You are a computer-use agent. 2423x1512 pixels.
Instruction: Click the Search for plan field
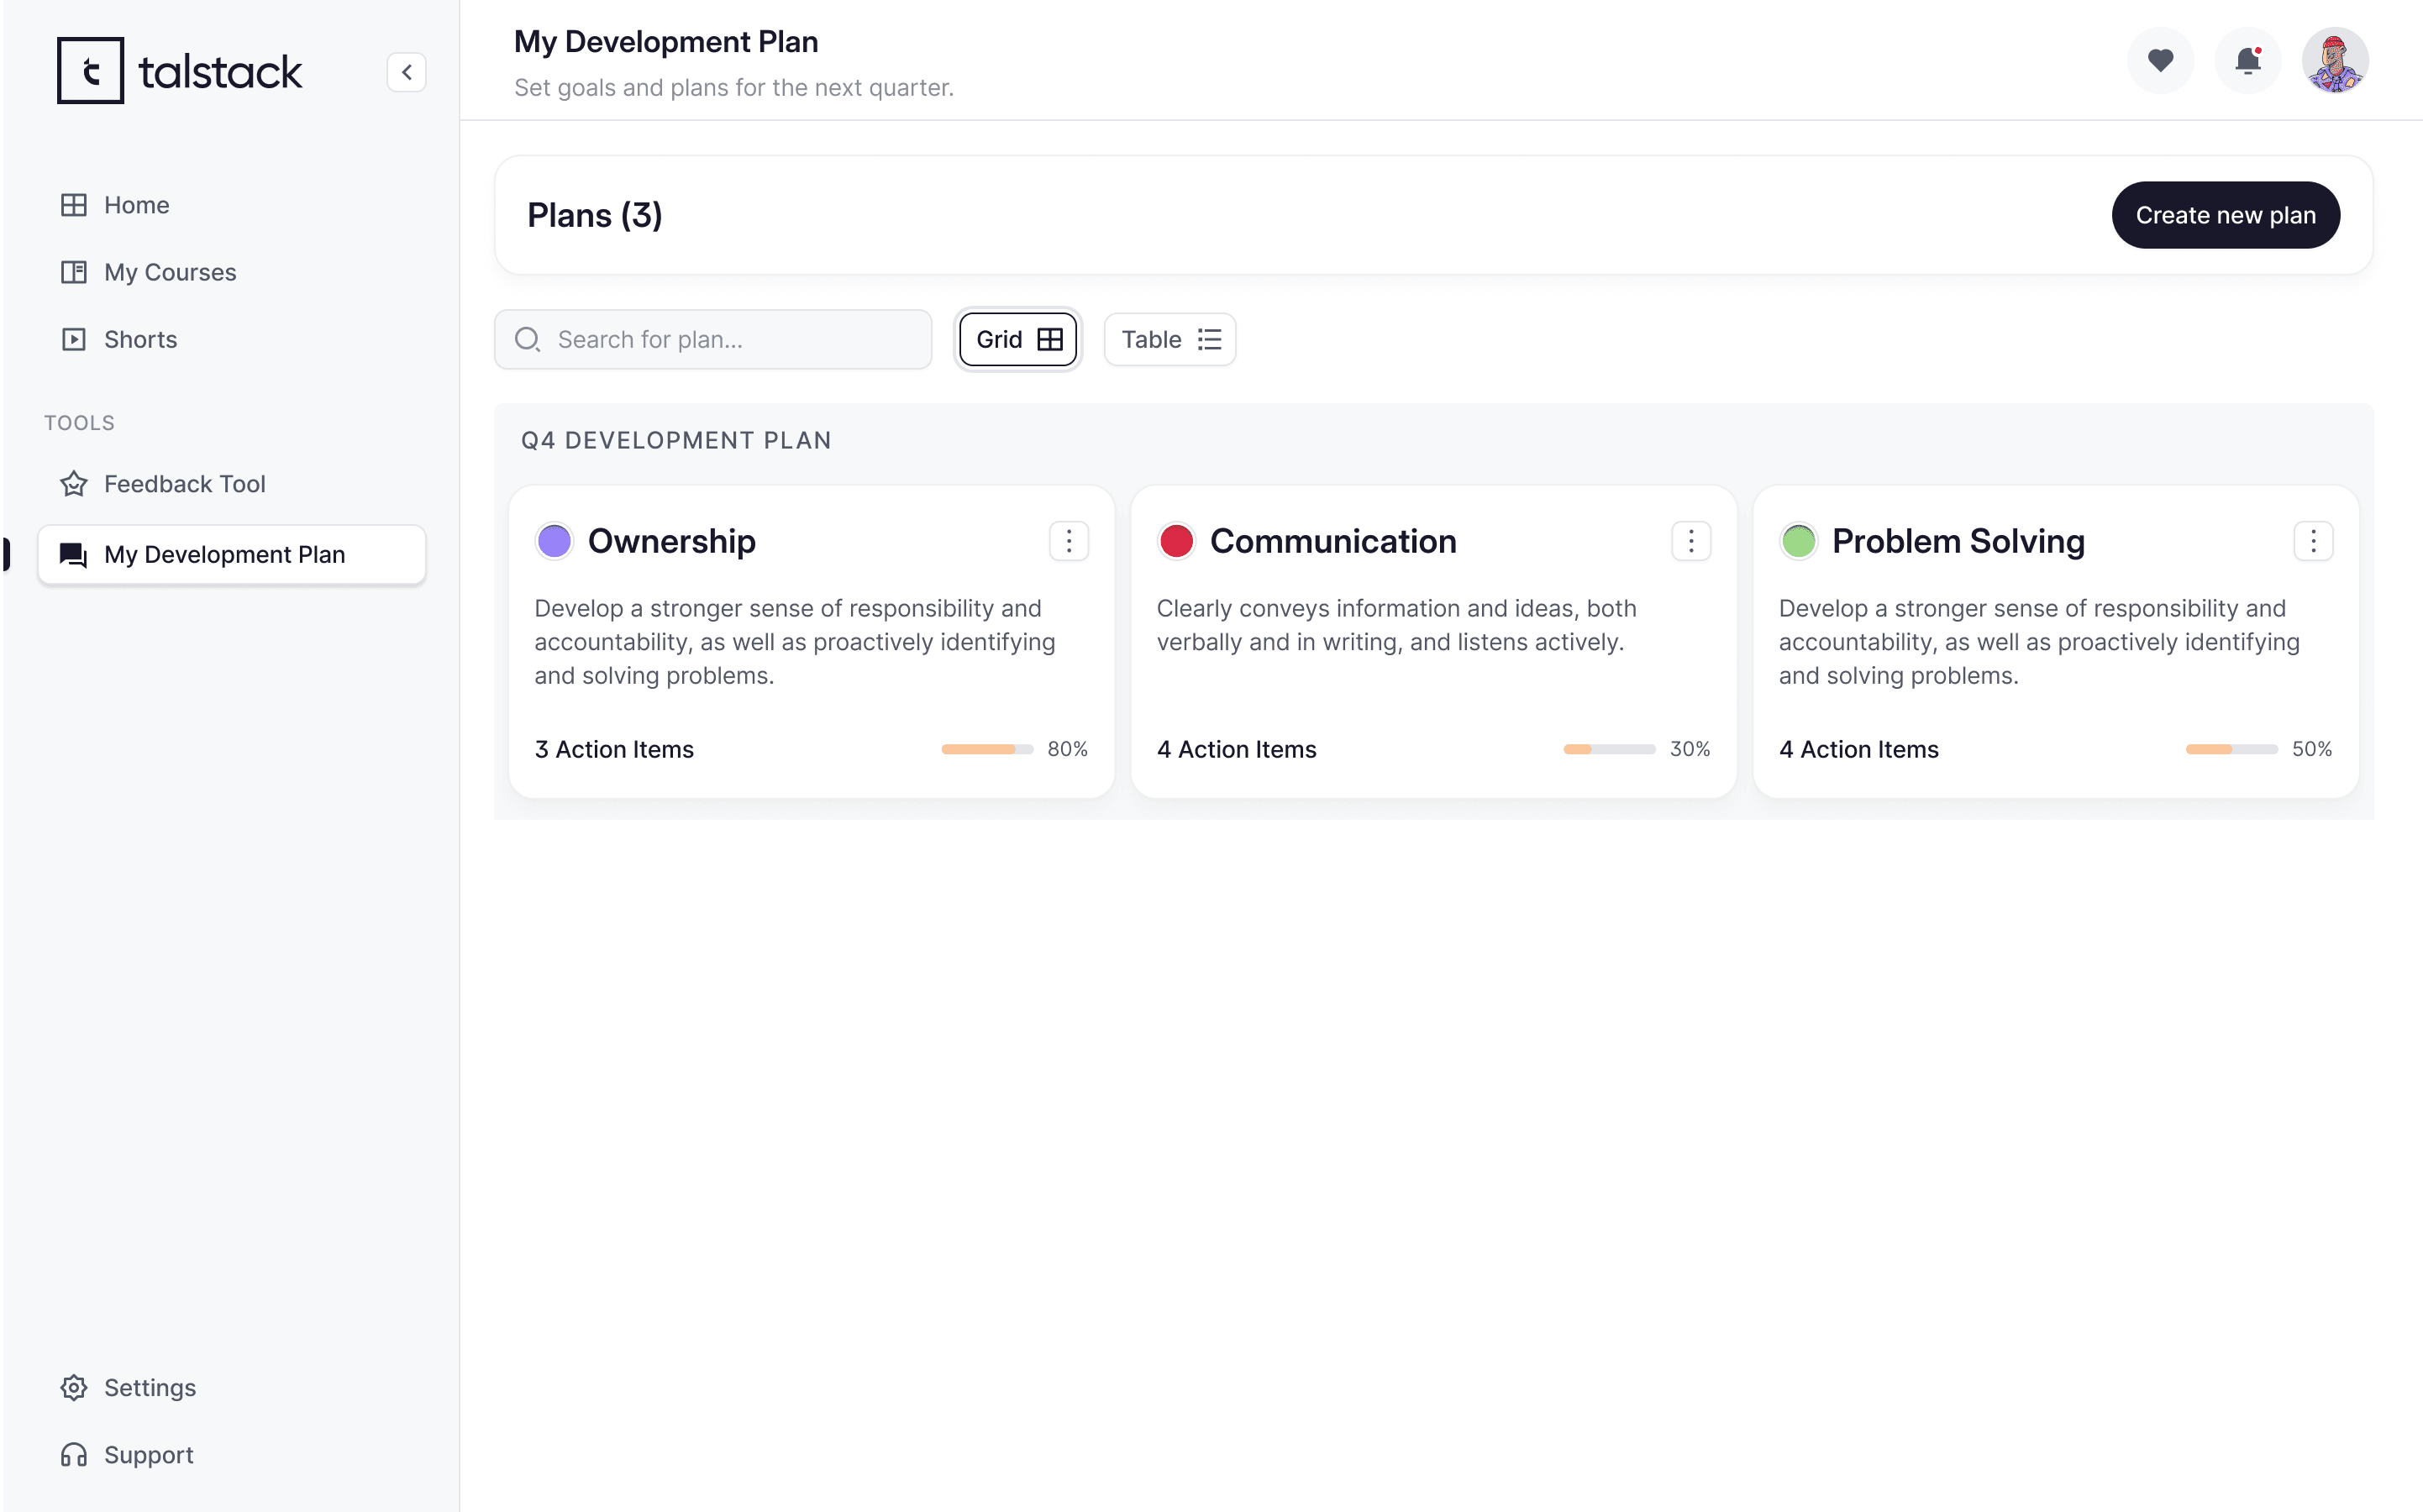tap(730, 339)
